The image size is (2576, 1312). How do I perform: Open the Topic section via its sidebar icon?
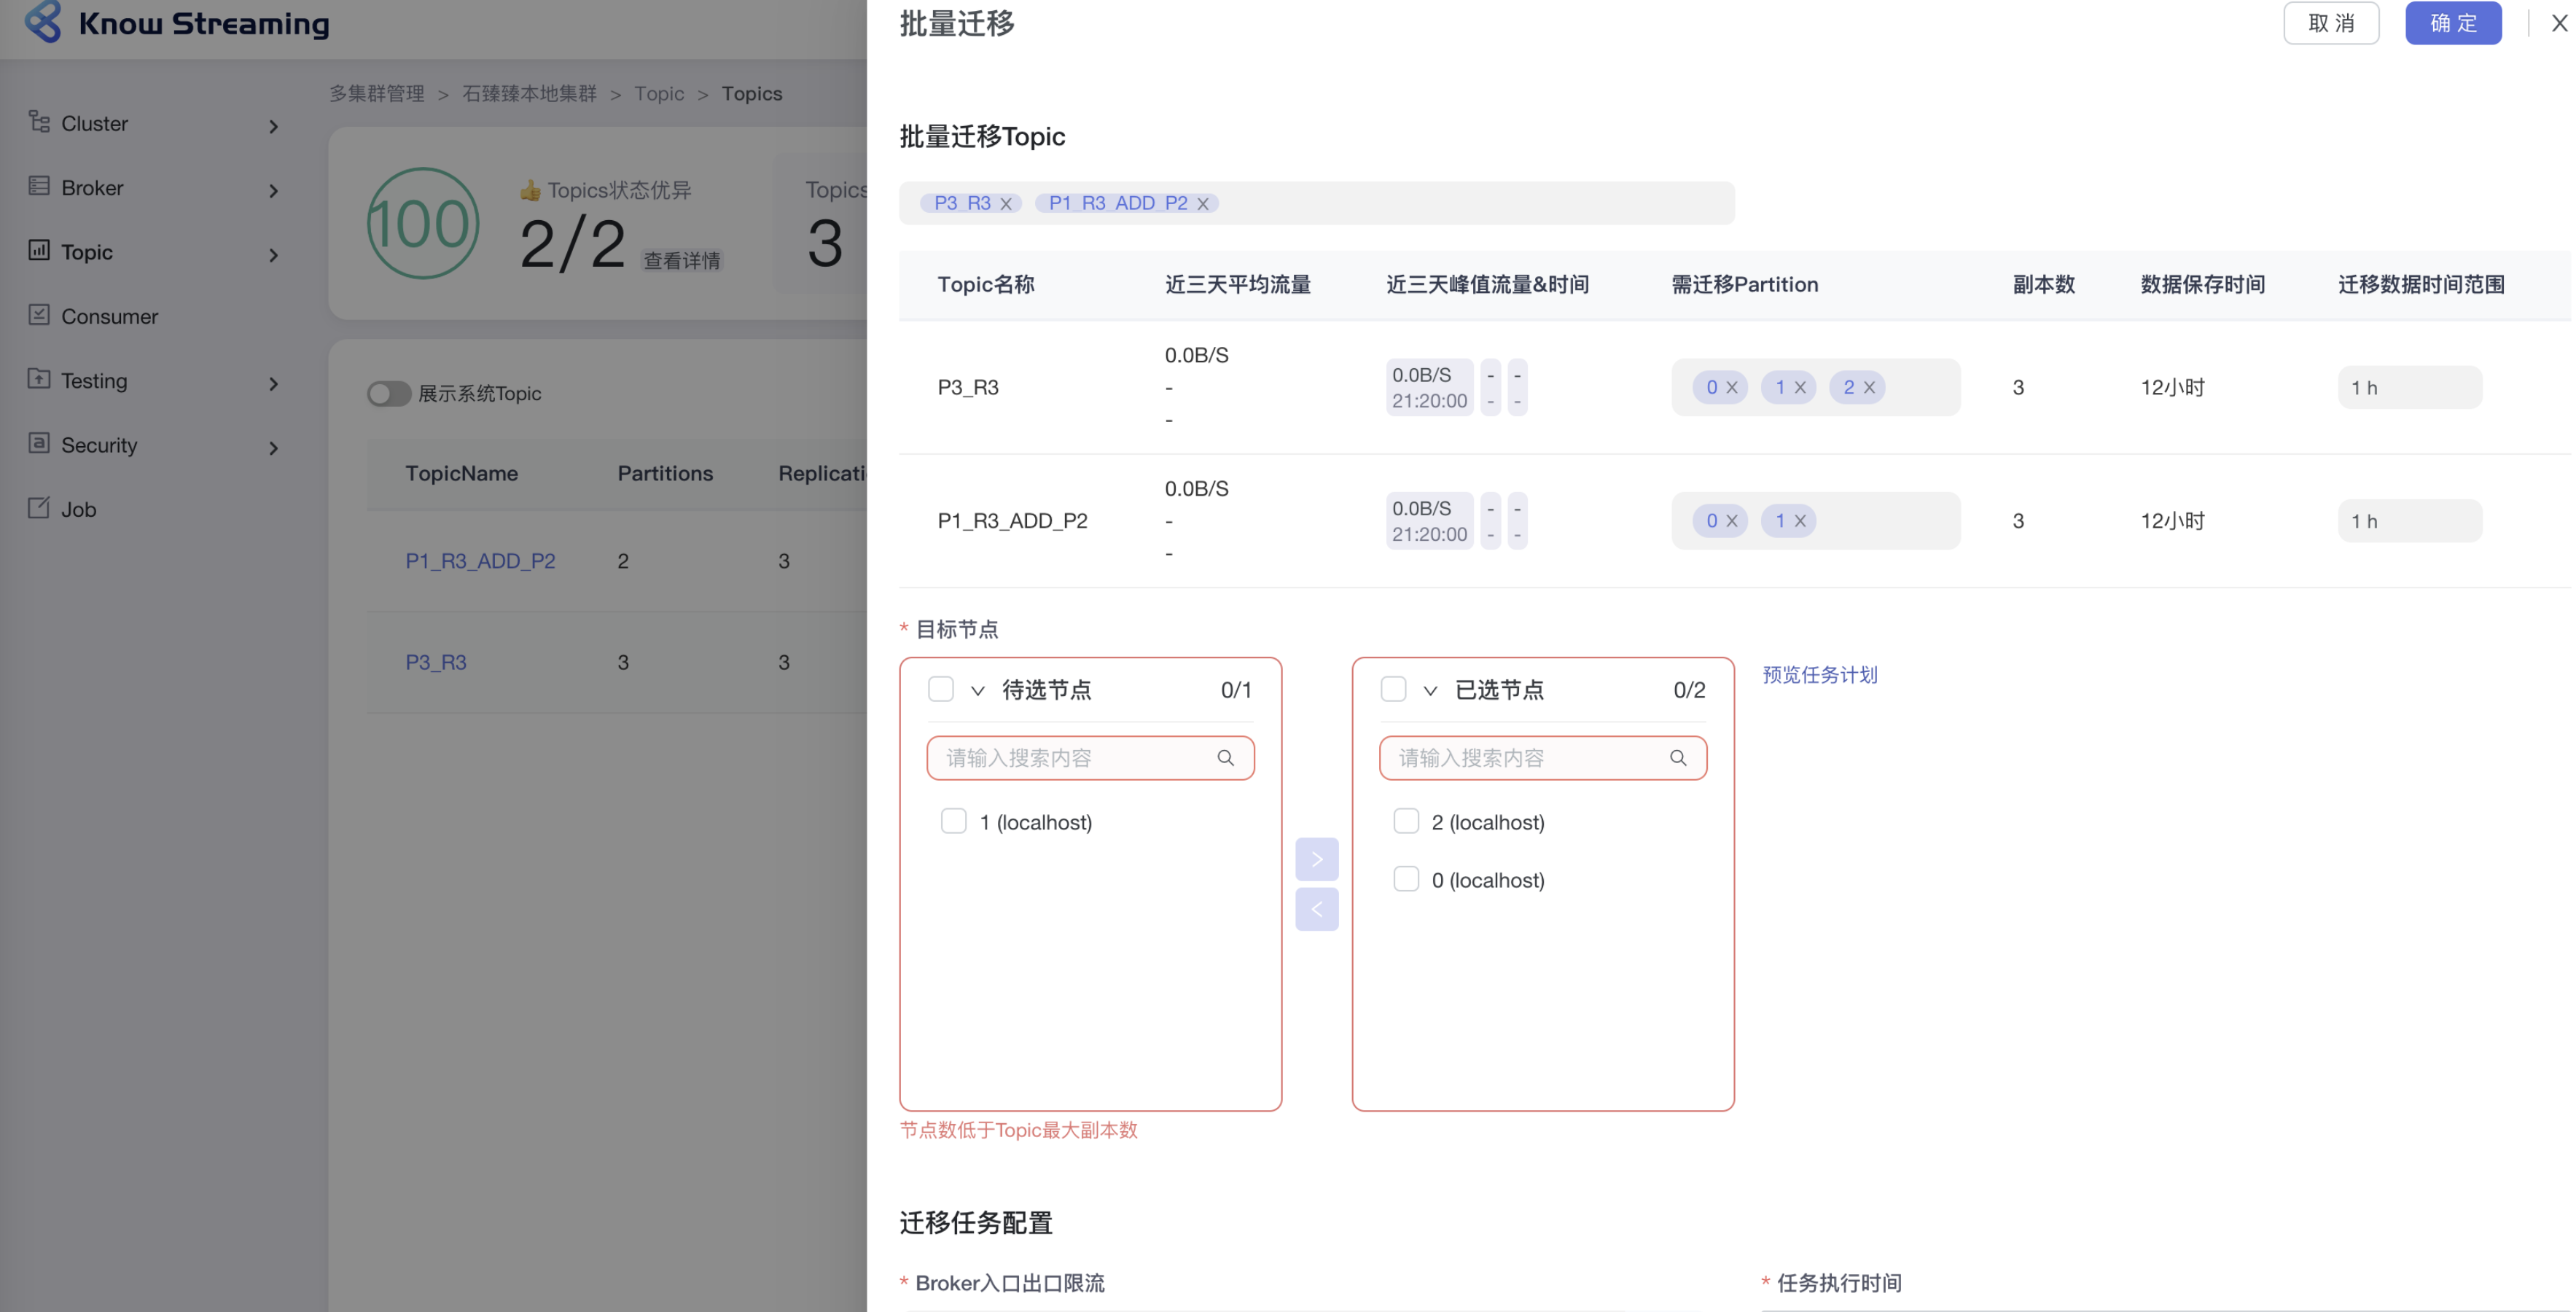pyautogui.click(x=39, y=251)
